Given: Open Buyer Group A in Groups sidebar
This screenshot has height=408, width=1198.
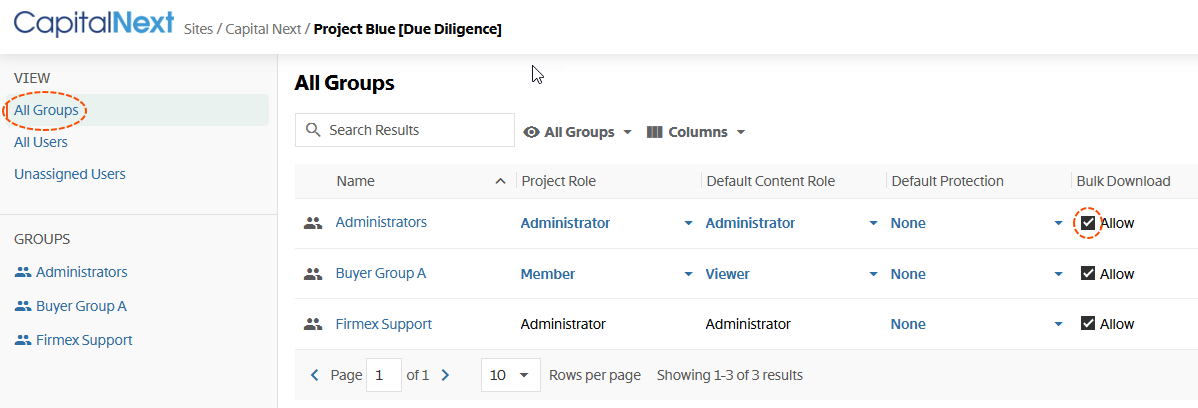Looking at the screenshot, I should (81, 306).
